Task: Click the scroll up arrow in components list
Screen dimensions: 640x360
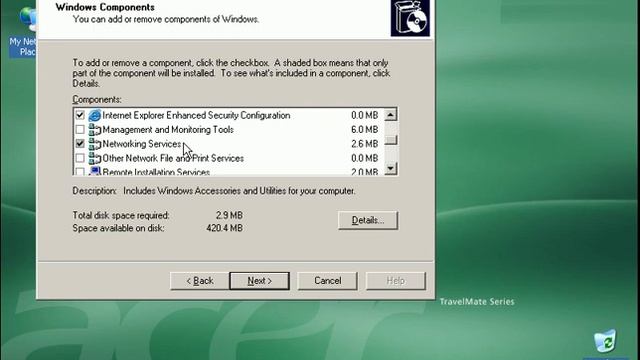Action: click(x=391, y=115)
